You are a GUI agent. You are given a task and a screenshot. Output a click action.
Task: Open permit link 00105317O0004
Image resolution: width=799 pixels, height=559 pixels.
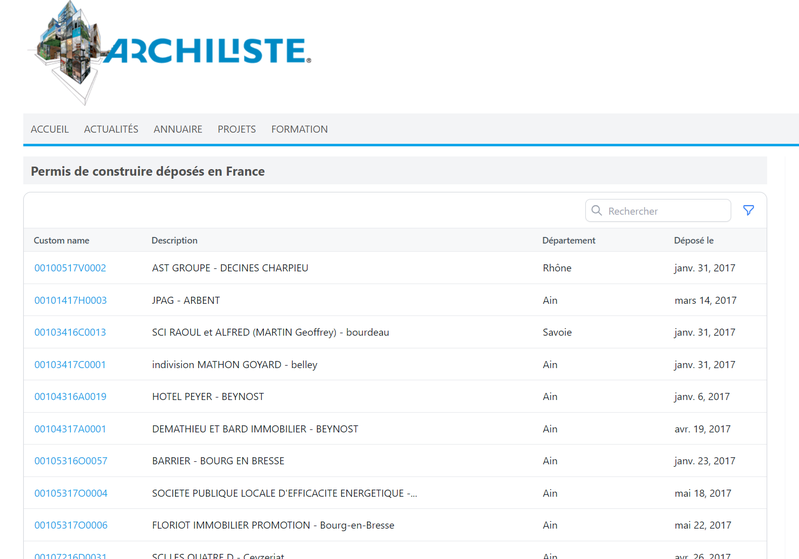pyautogui.click(x=71, y=493)
